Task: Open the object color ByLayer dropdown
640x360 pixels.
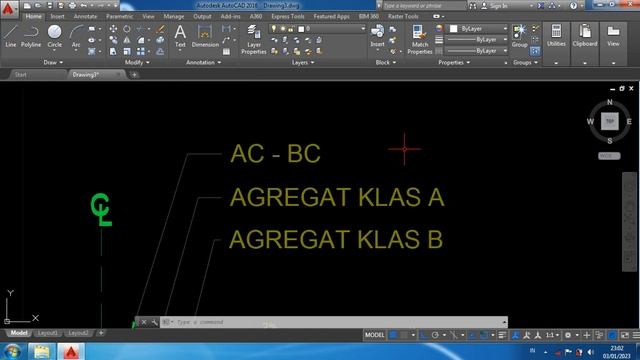Action: [478, 29]
